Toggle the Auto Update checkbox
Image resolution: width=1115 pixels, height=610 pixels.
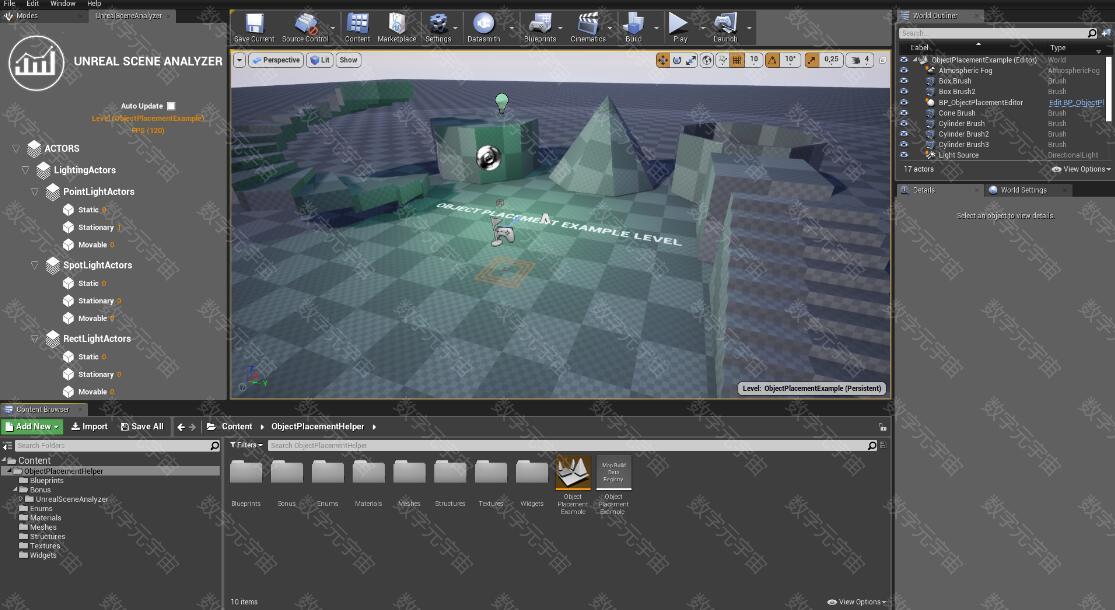point(171,106)
